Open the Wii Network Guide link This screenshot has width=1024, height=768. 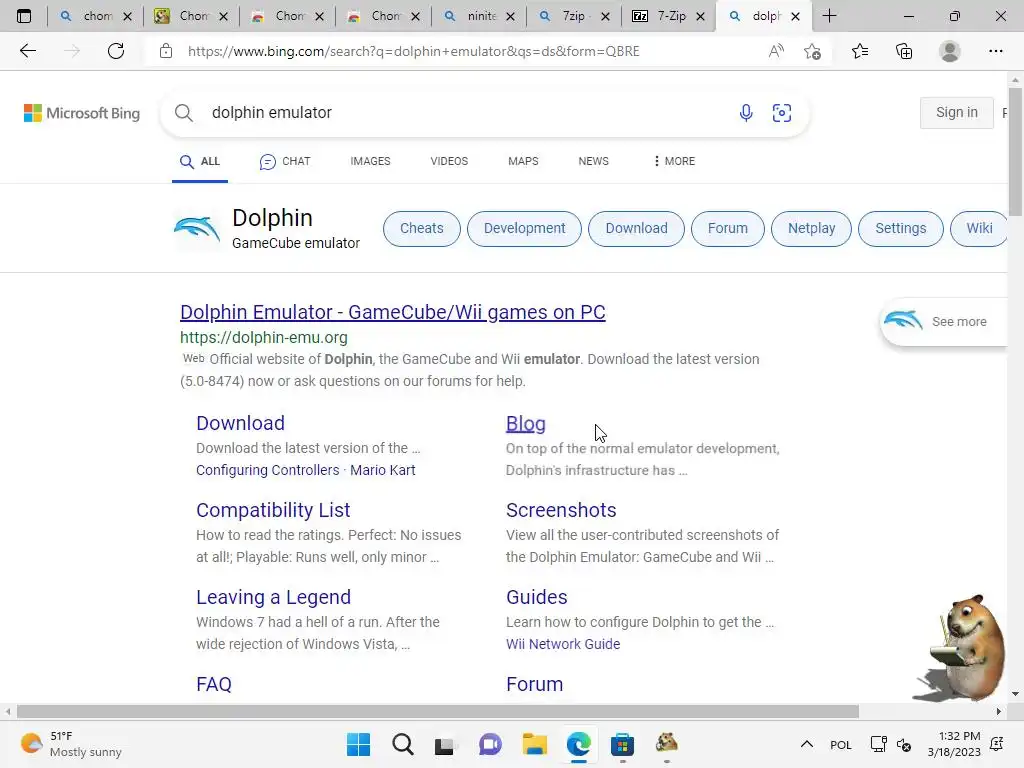(563, 644)
